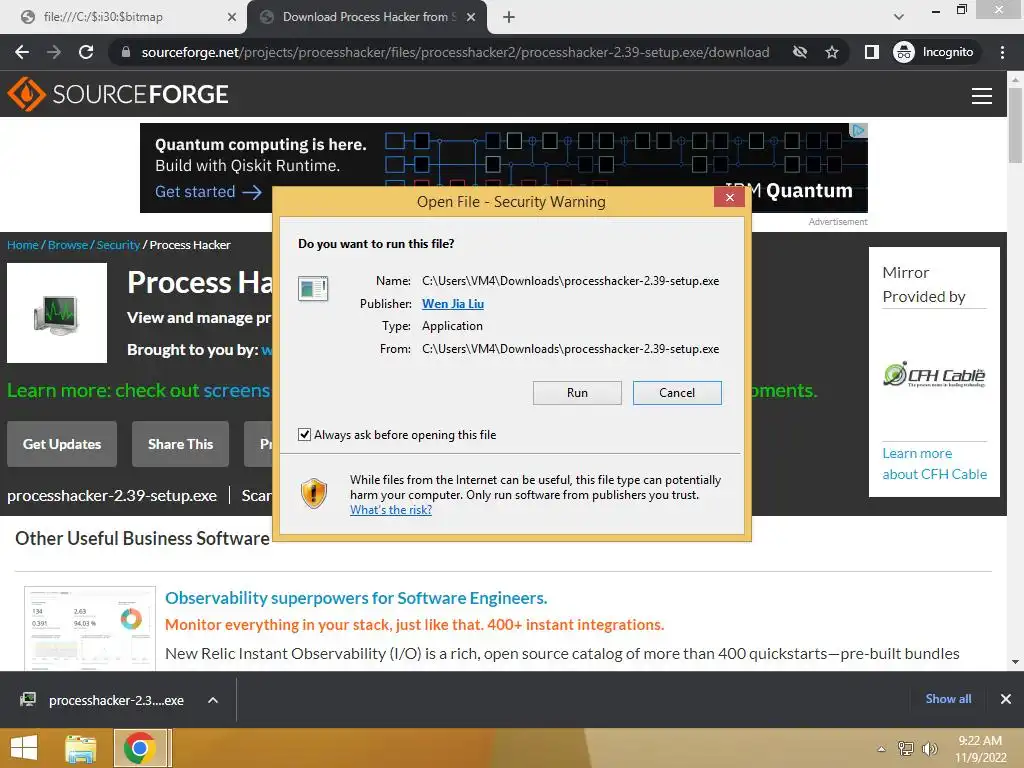Toggle the browser side panel icon

[x=871, y=52]
